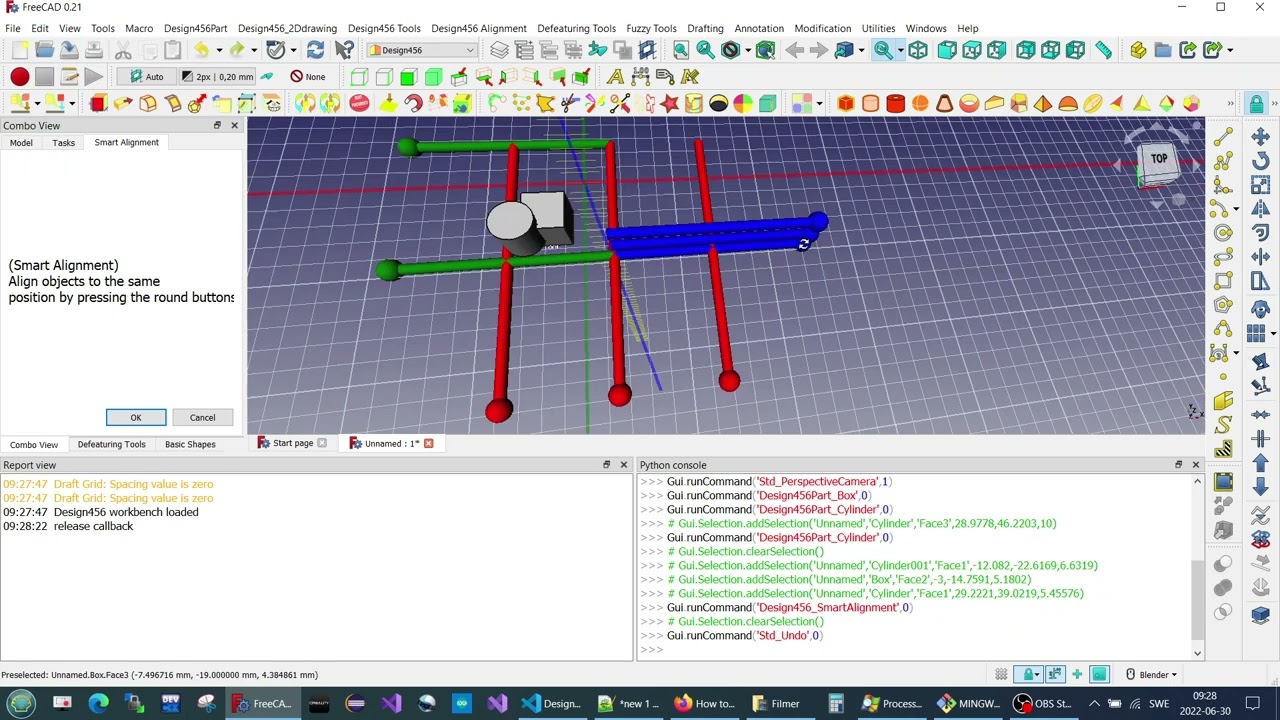Toggle the Auto working plane button
1280x720 pixels.
click(x=146, y=77)
